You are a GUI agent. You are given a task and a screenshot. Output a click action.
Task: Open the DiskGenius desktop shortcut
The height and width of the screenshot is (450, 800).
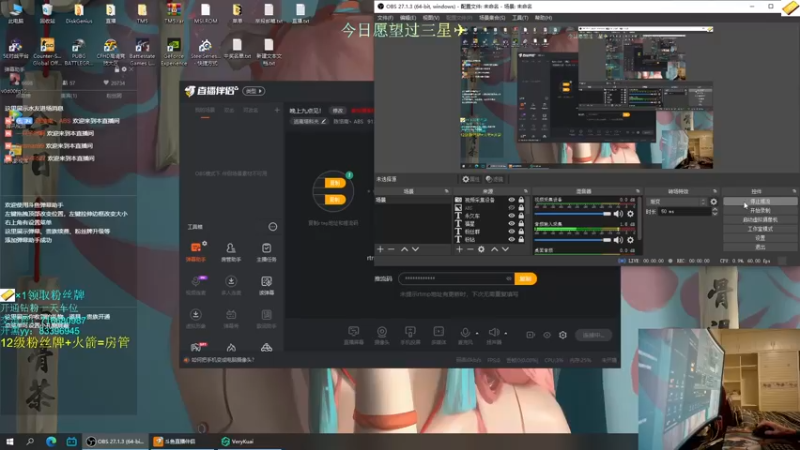point(79,14)
